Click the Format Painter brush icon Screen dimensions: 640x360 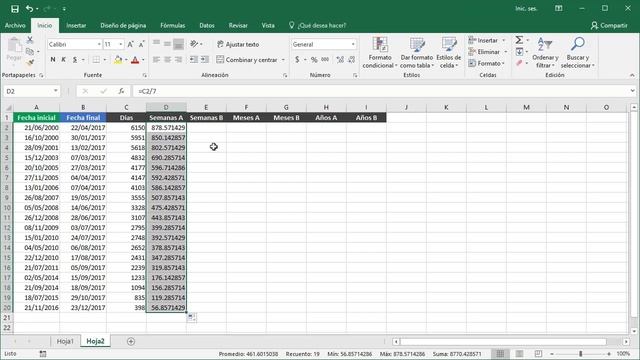(30, 62)
